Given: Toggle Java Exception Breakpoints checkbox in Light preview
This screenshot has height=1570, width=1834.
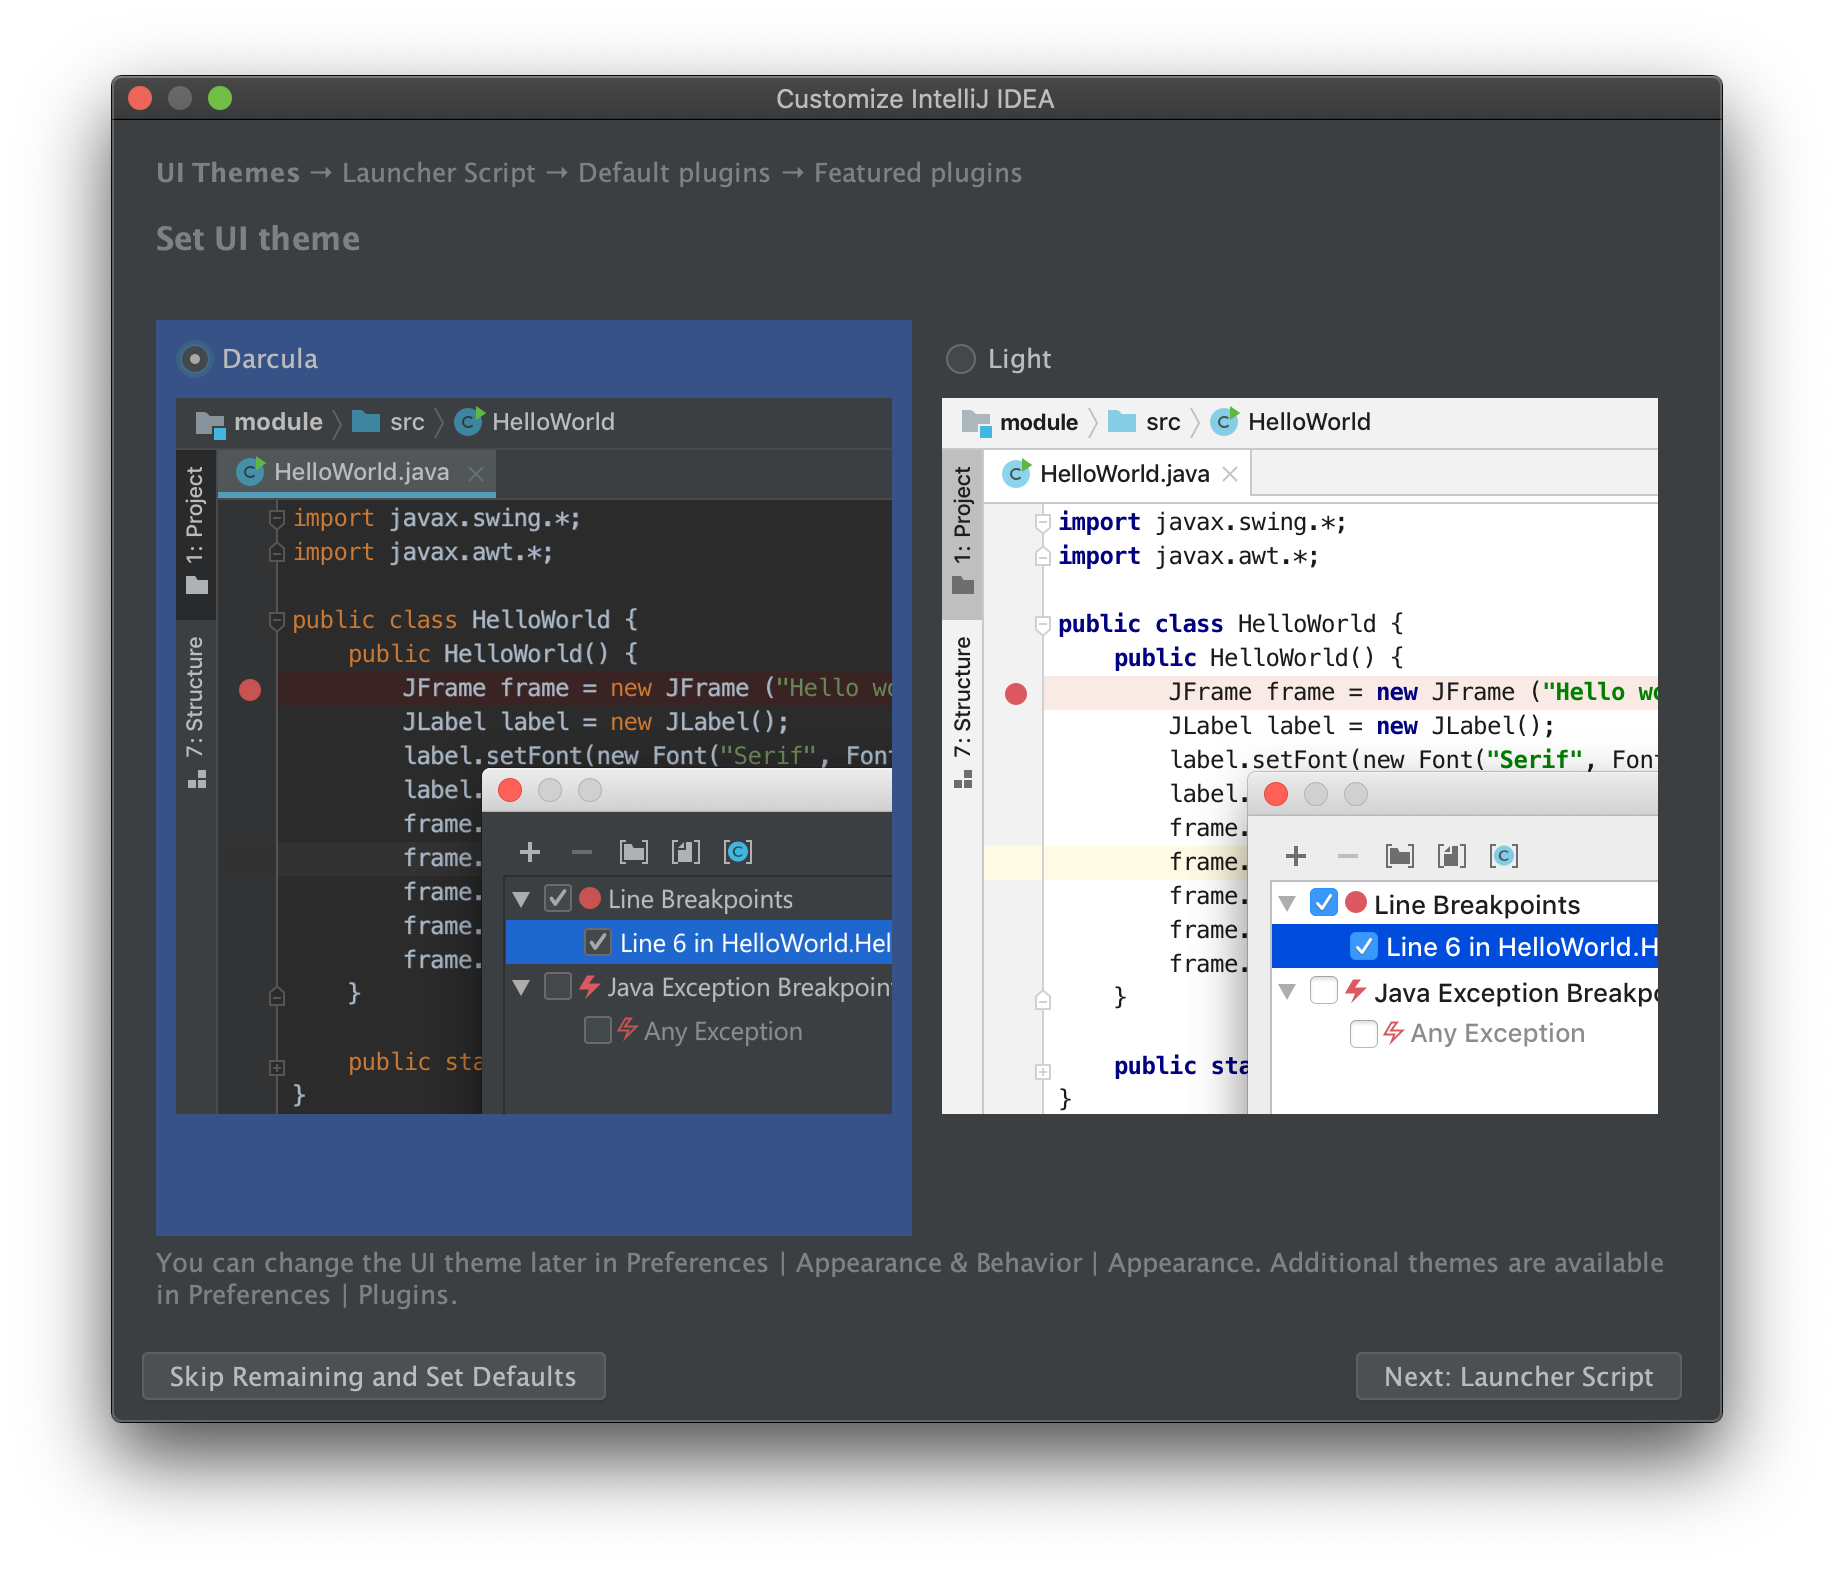Looking at the screenshot, I should click(1324, 990).
